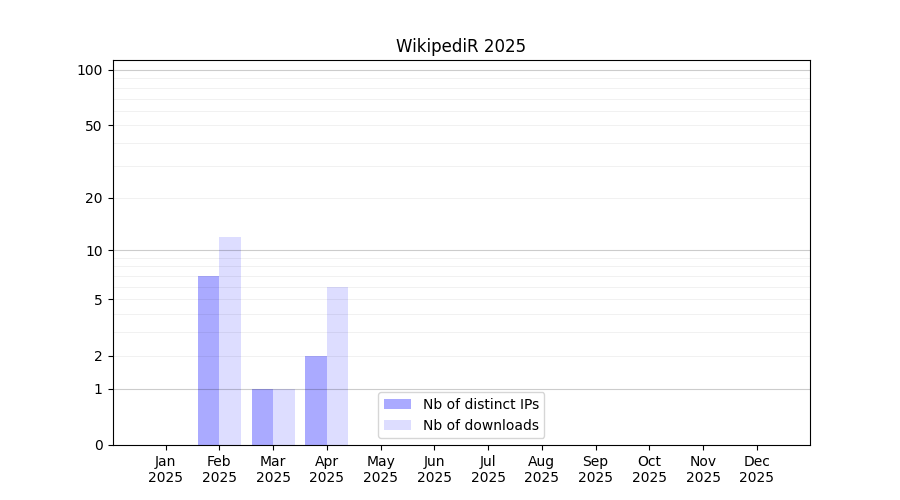Click the 'Jan 2025' x-axis label
This screenshot has height=500, width=900.
click(x=166, y=469)
